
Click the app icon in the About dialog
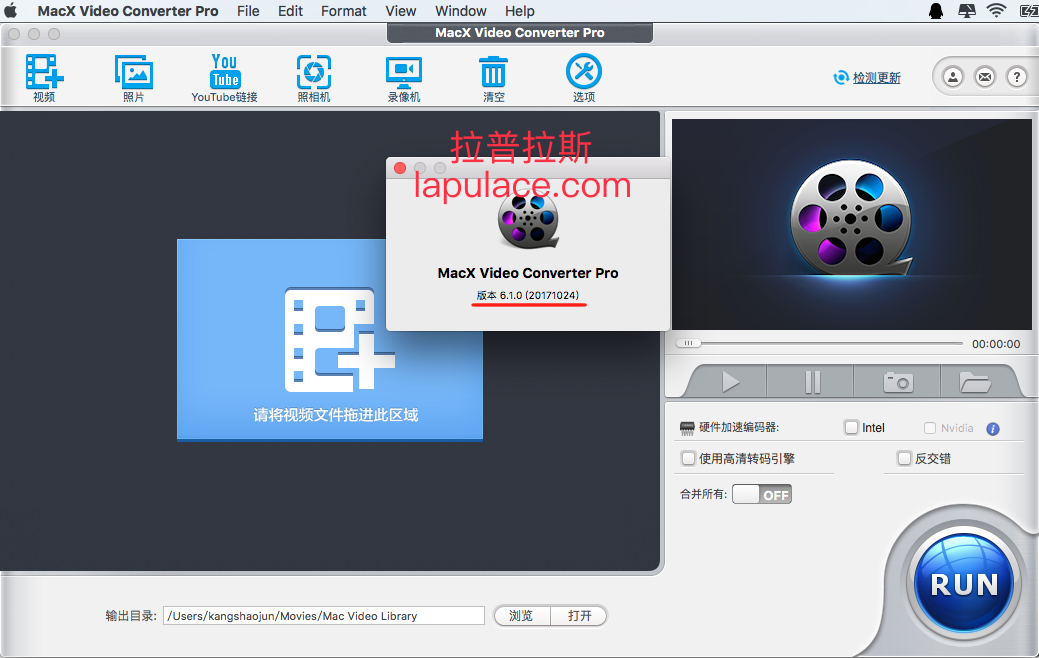click(x=528, y=222)
